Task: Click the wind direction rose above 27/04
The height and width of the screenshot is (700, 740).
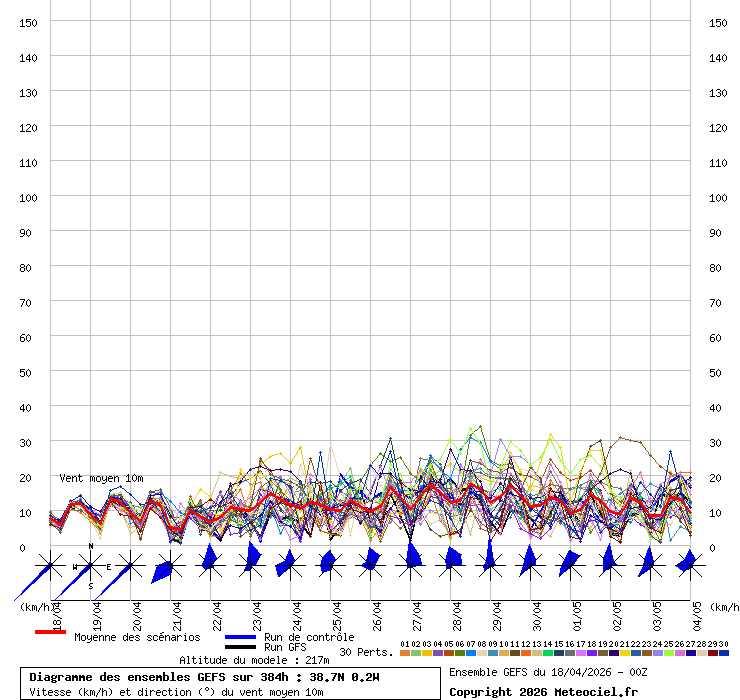Action: pyautogui.click(x=411, y=564)
